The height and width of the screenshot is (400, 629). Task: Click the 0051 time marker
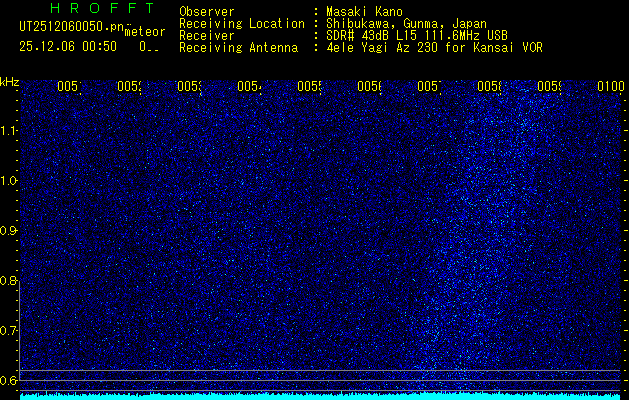pyautogui.click(x=69, y=86)
